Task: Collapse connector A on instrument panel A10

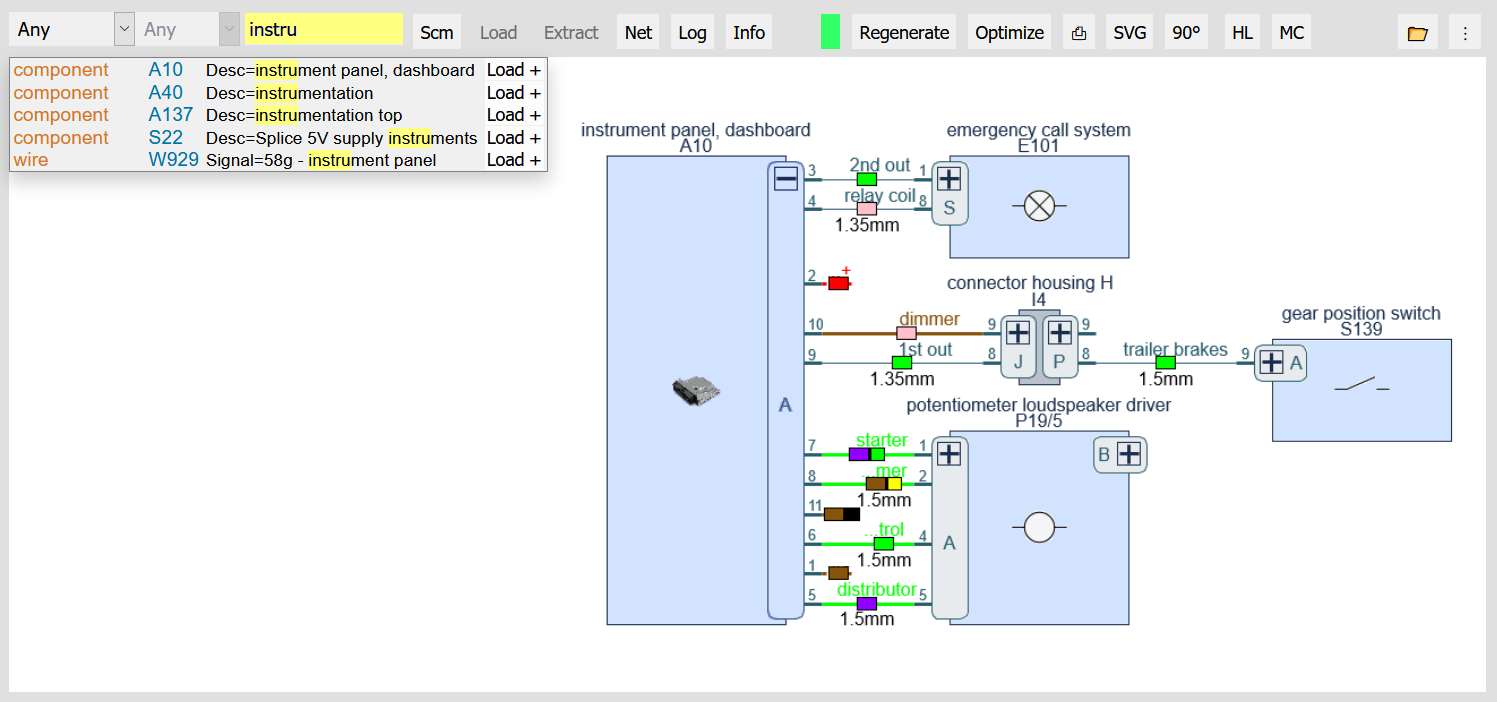Action: [786, 179]
